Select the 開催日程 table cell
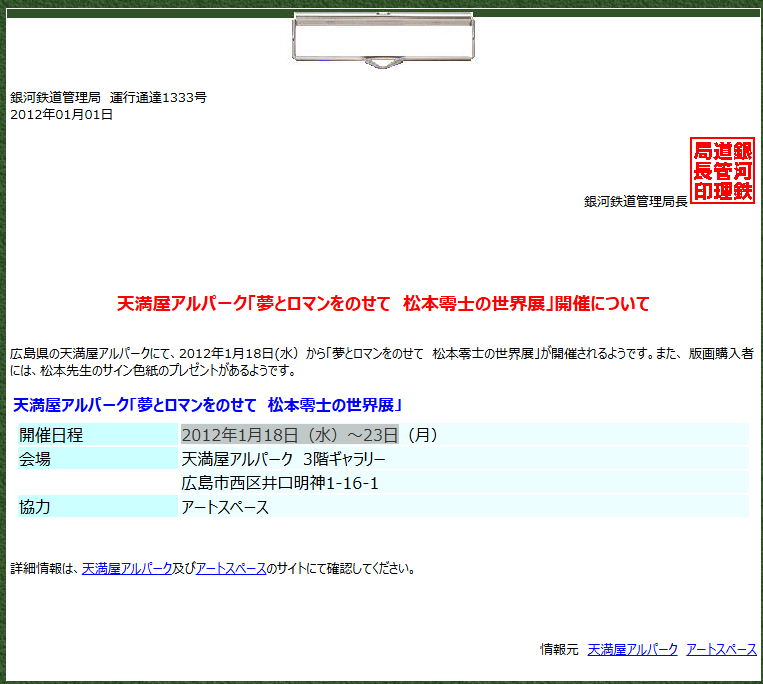The image size is (763, 684). coord(98,434)
